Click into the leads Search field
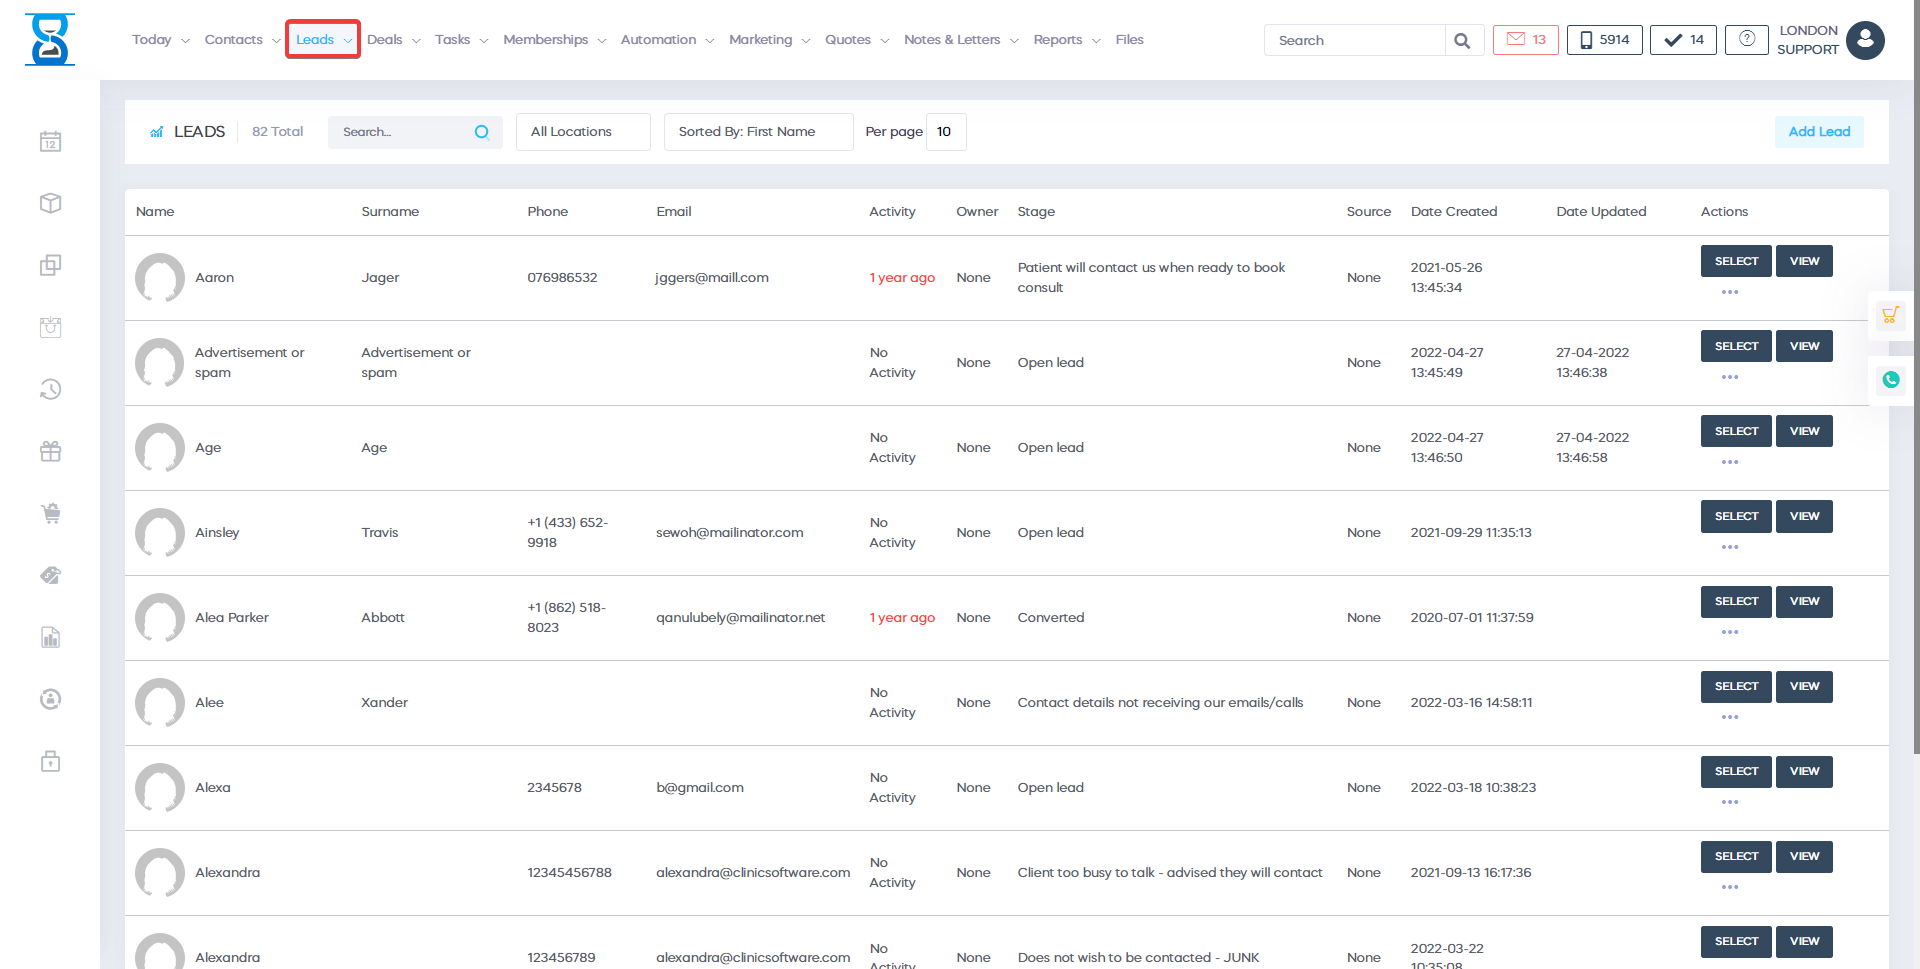This screenshot has width=1920, height=969. pos(402,132)
